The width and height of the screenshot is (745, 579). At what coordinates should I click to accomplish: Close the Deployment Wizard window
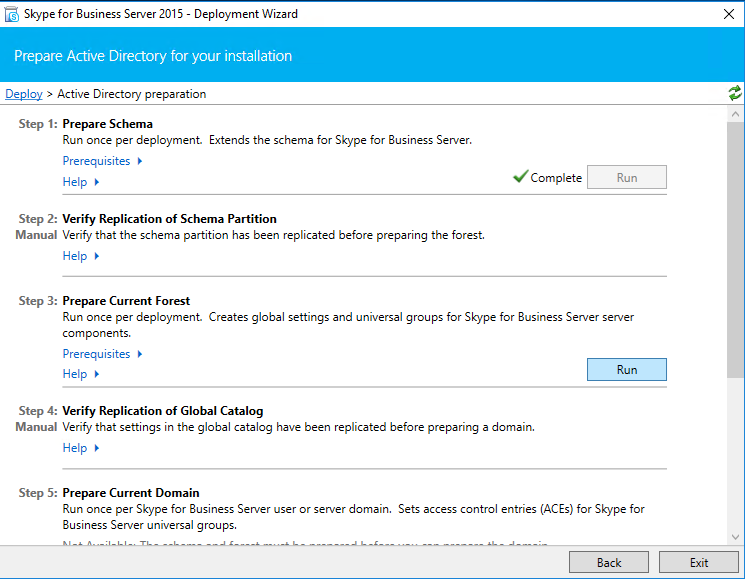click(x=729, y=14)
